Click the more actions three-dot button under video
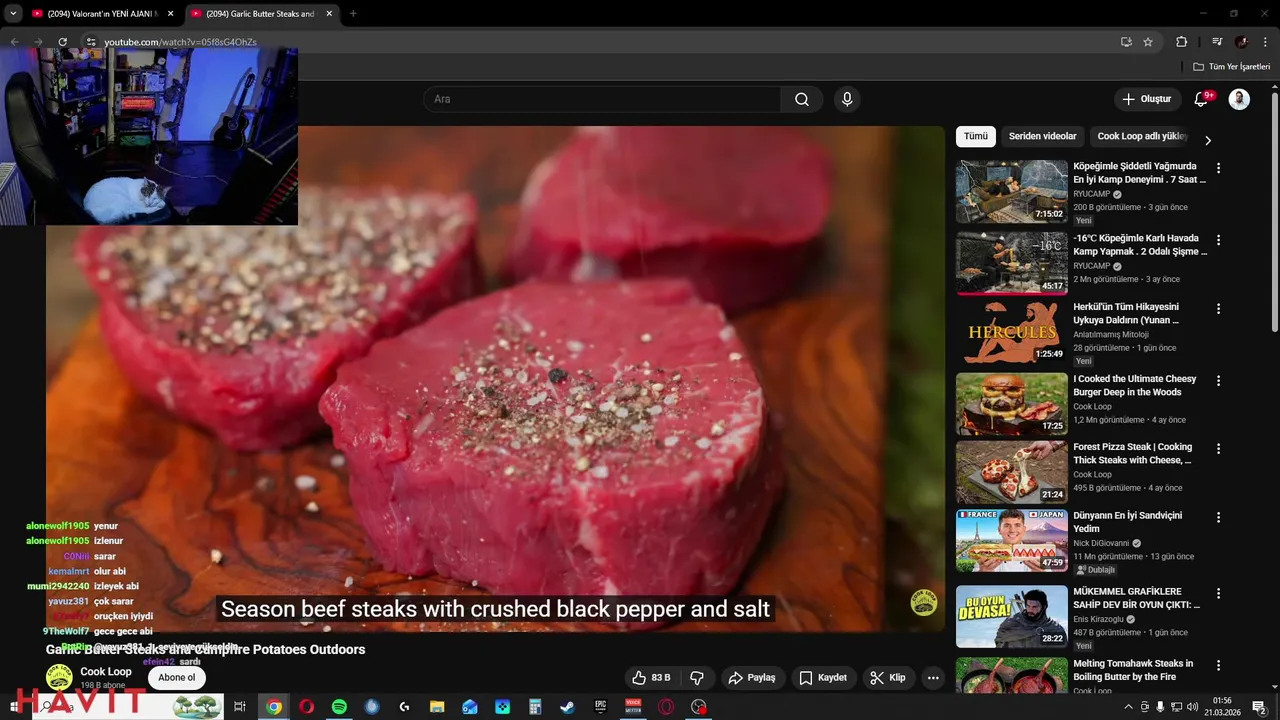The image size is (1280, 720). 933,678
